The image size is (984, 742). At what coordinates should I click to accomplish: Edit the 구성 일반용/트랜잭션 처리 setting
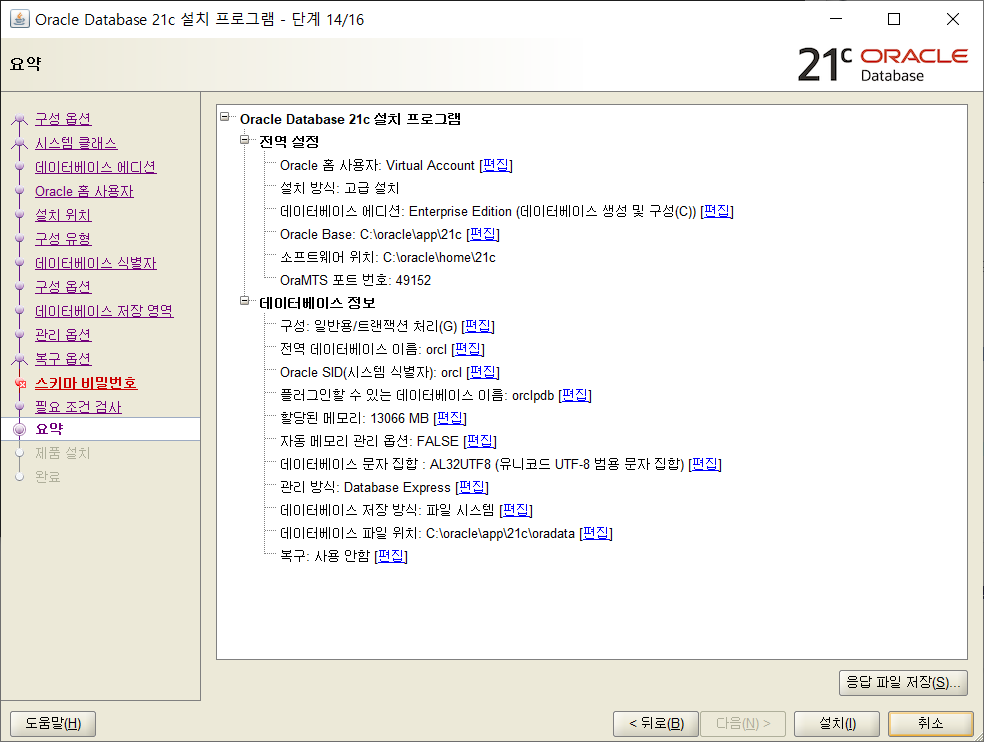point(478,326)
